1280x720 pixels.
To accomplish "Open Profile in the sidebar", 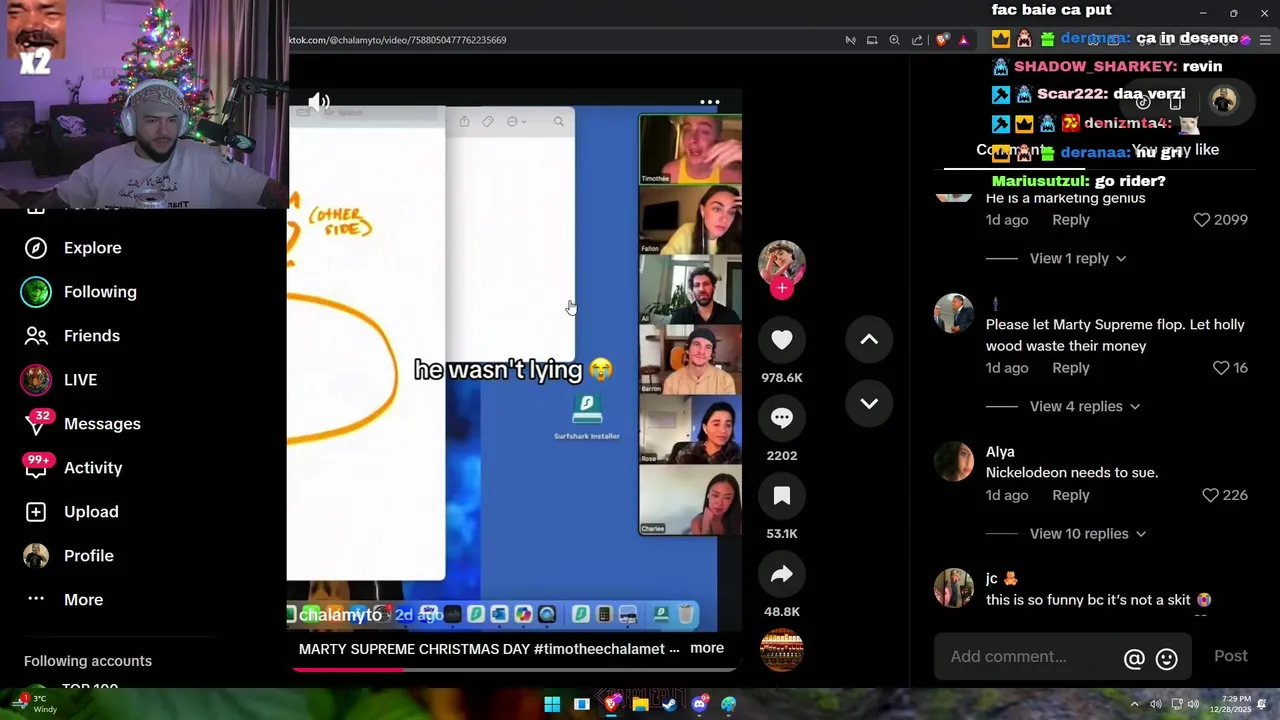I will click(88, 556).
